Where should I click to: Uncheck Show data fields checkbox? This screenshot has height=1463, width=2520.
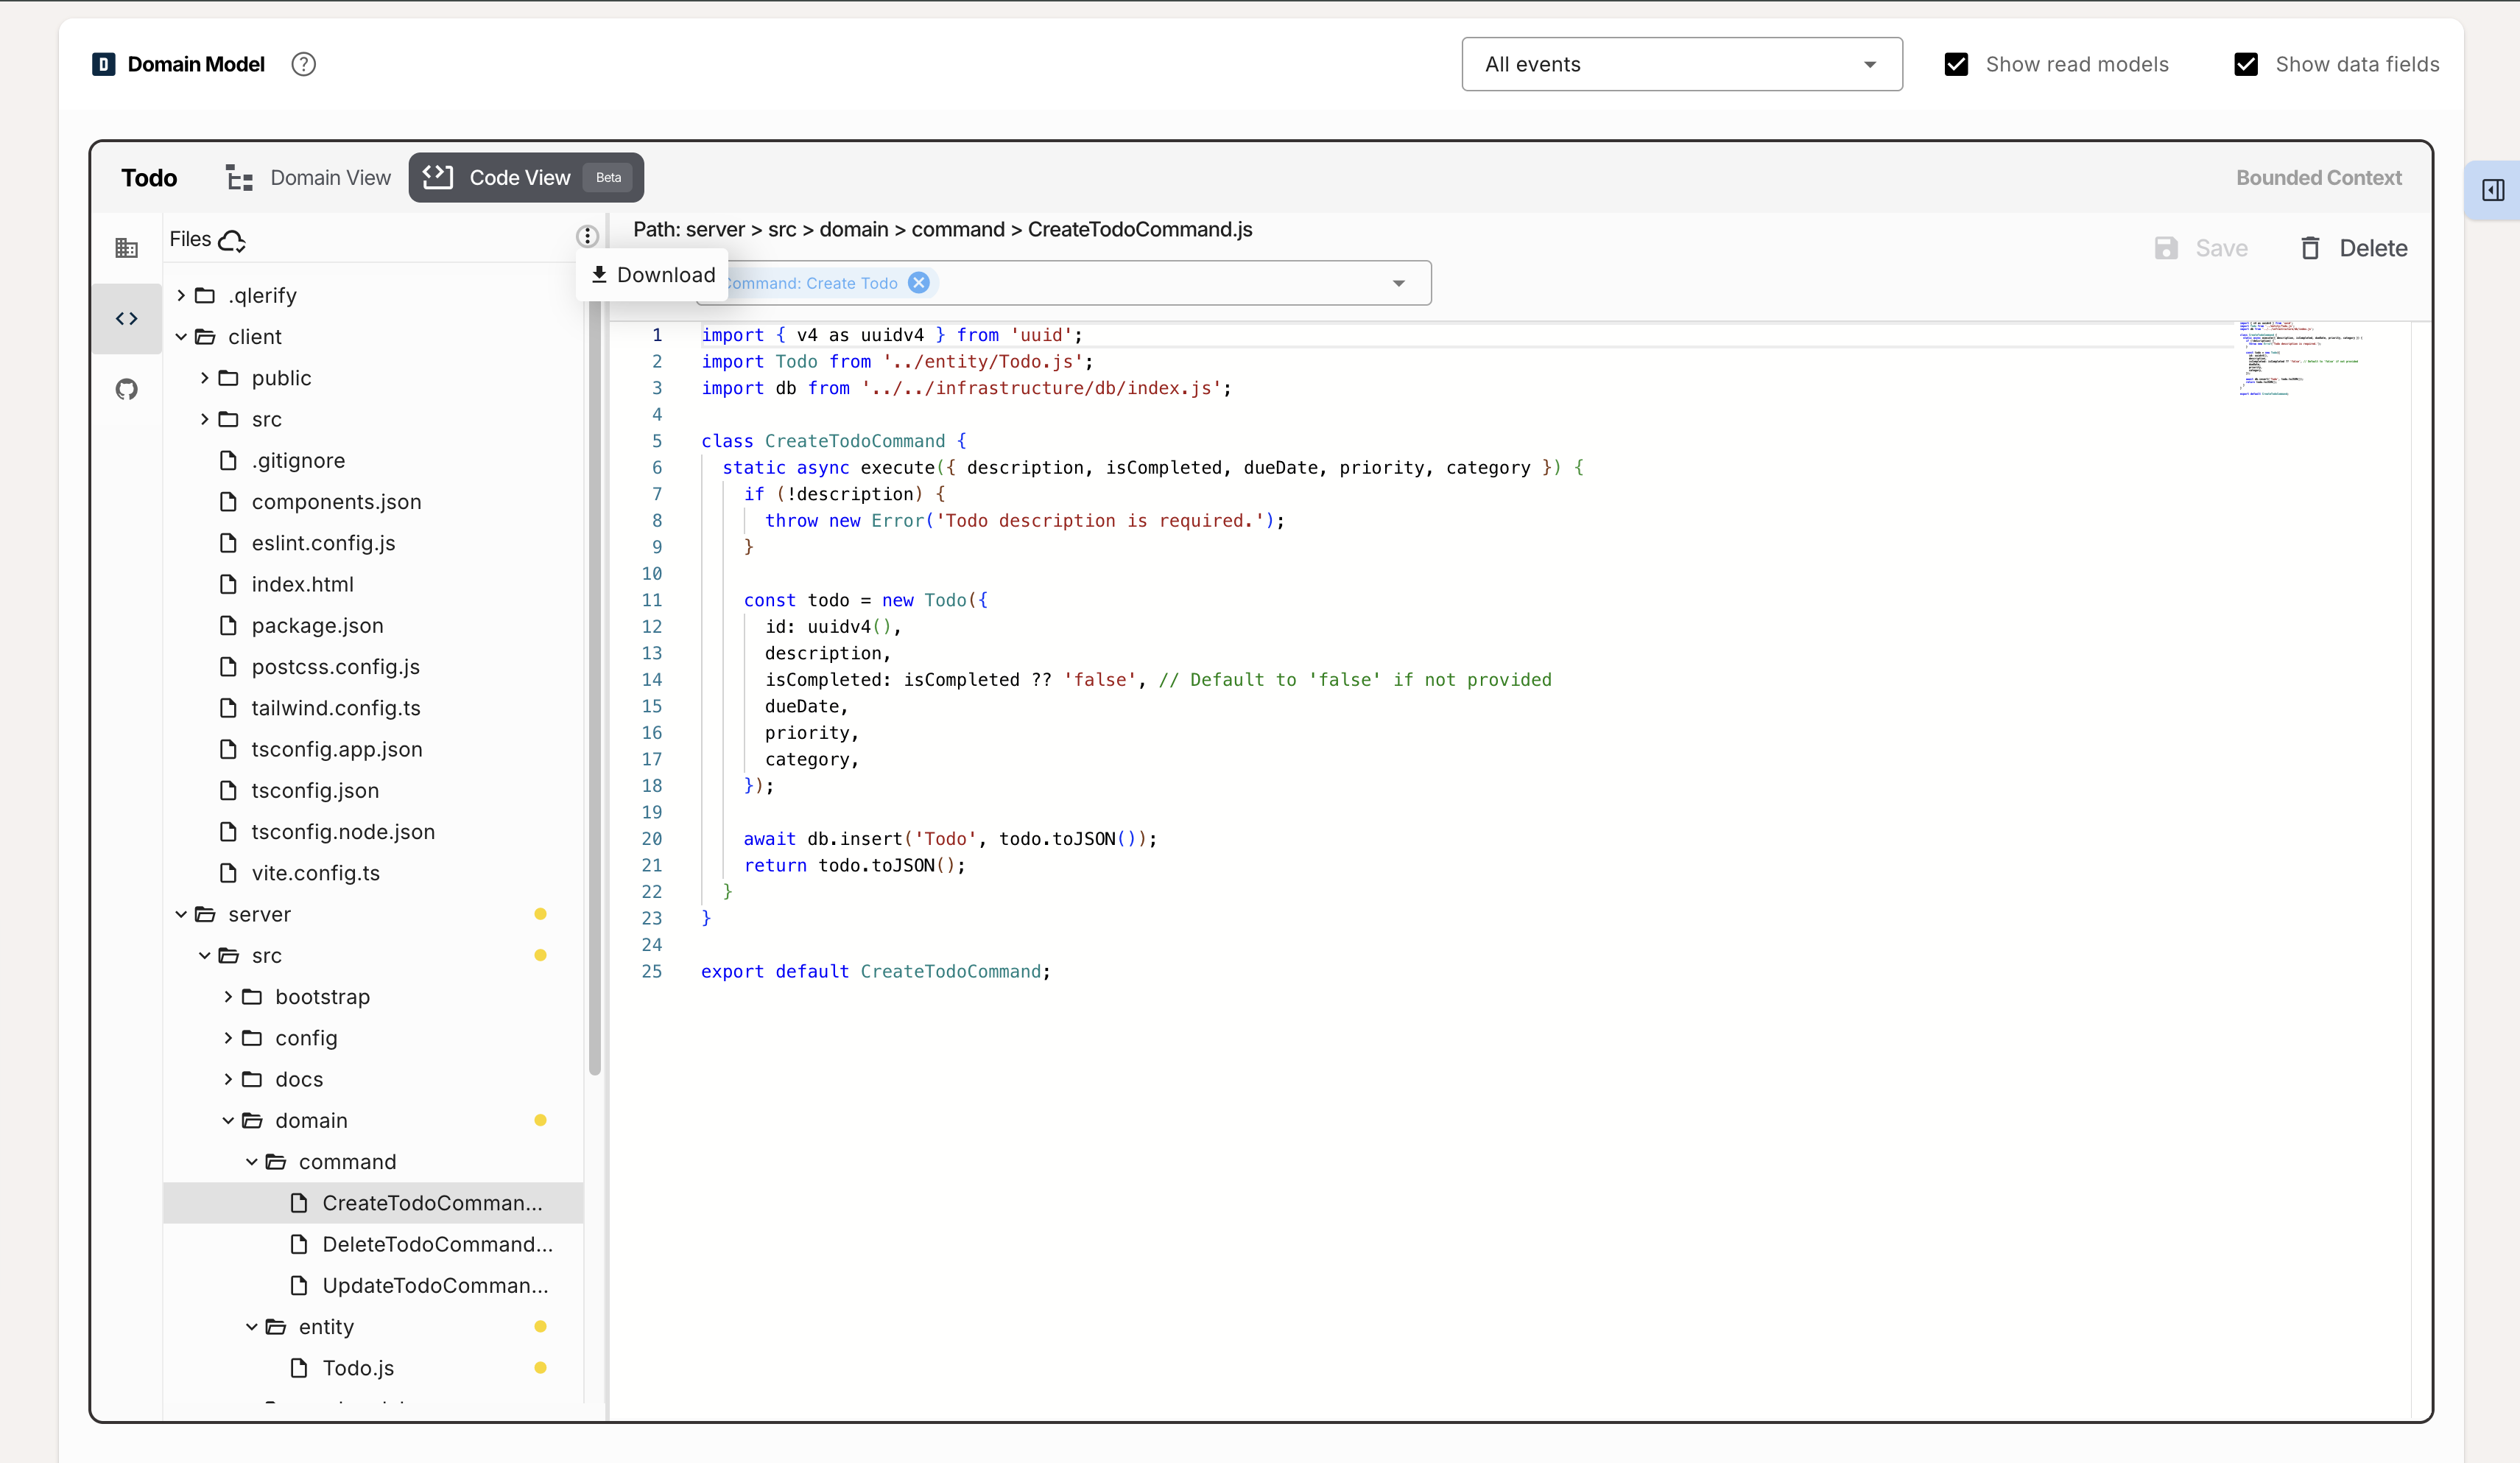tap(2246, 64)
